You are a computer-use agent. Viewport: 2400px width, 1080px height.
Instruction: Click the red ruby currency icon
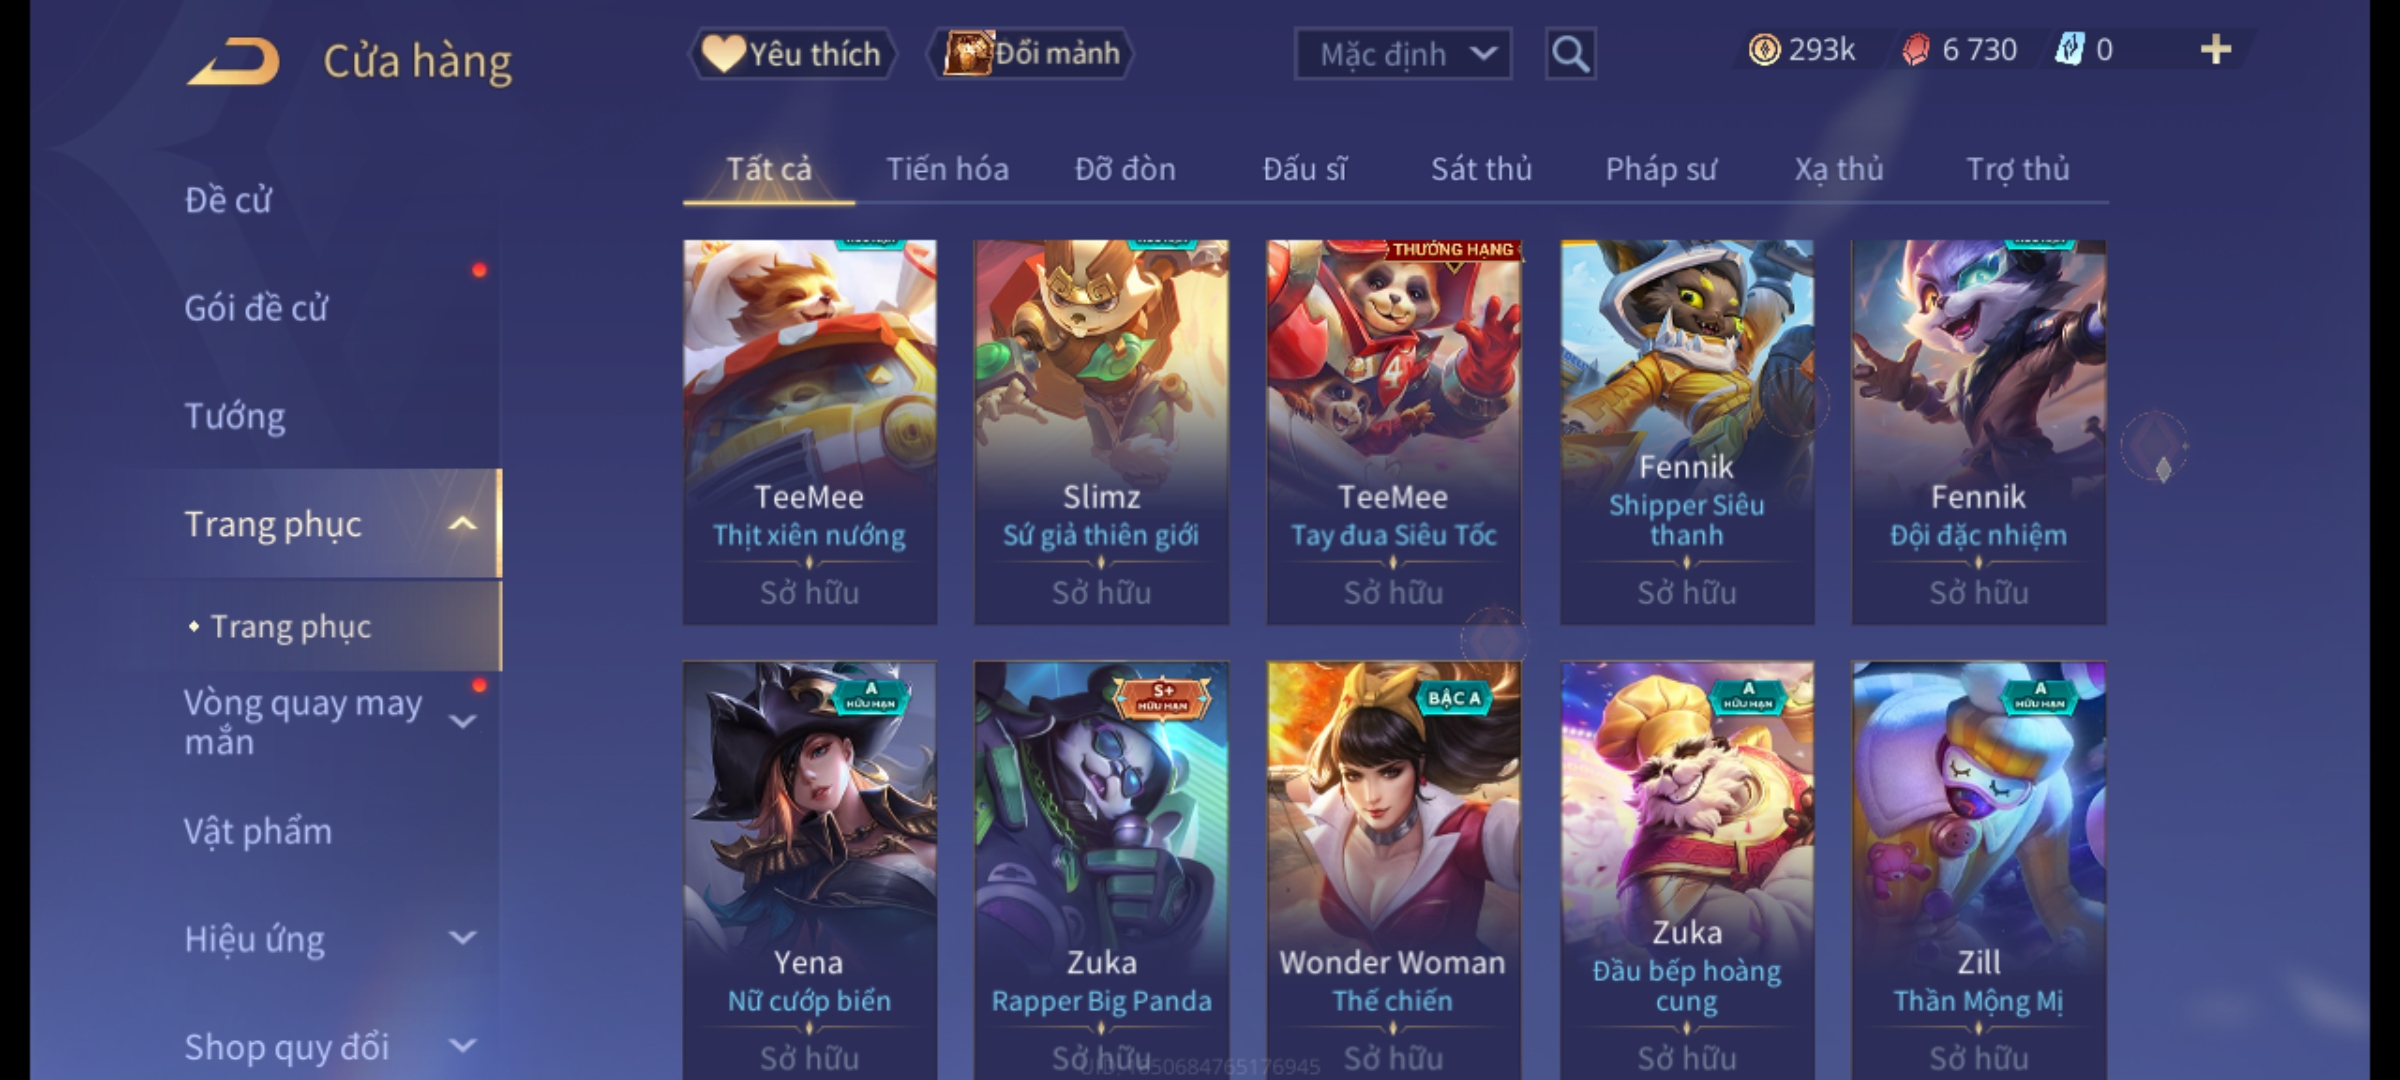(1916, 50)
